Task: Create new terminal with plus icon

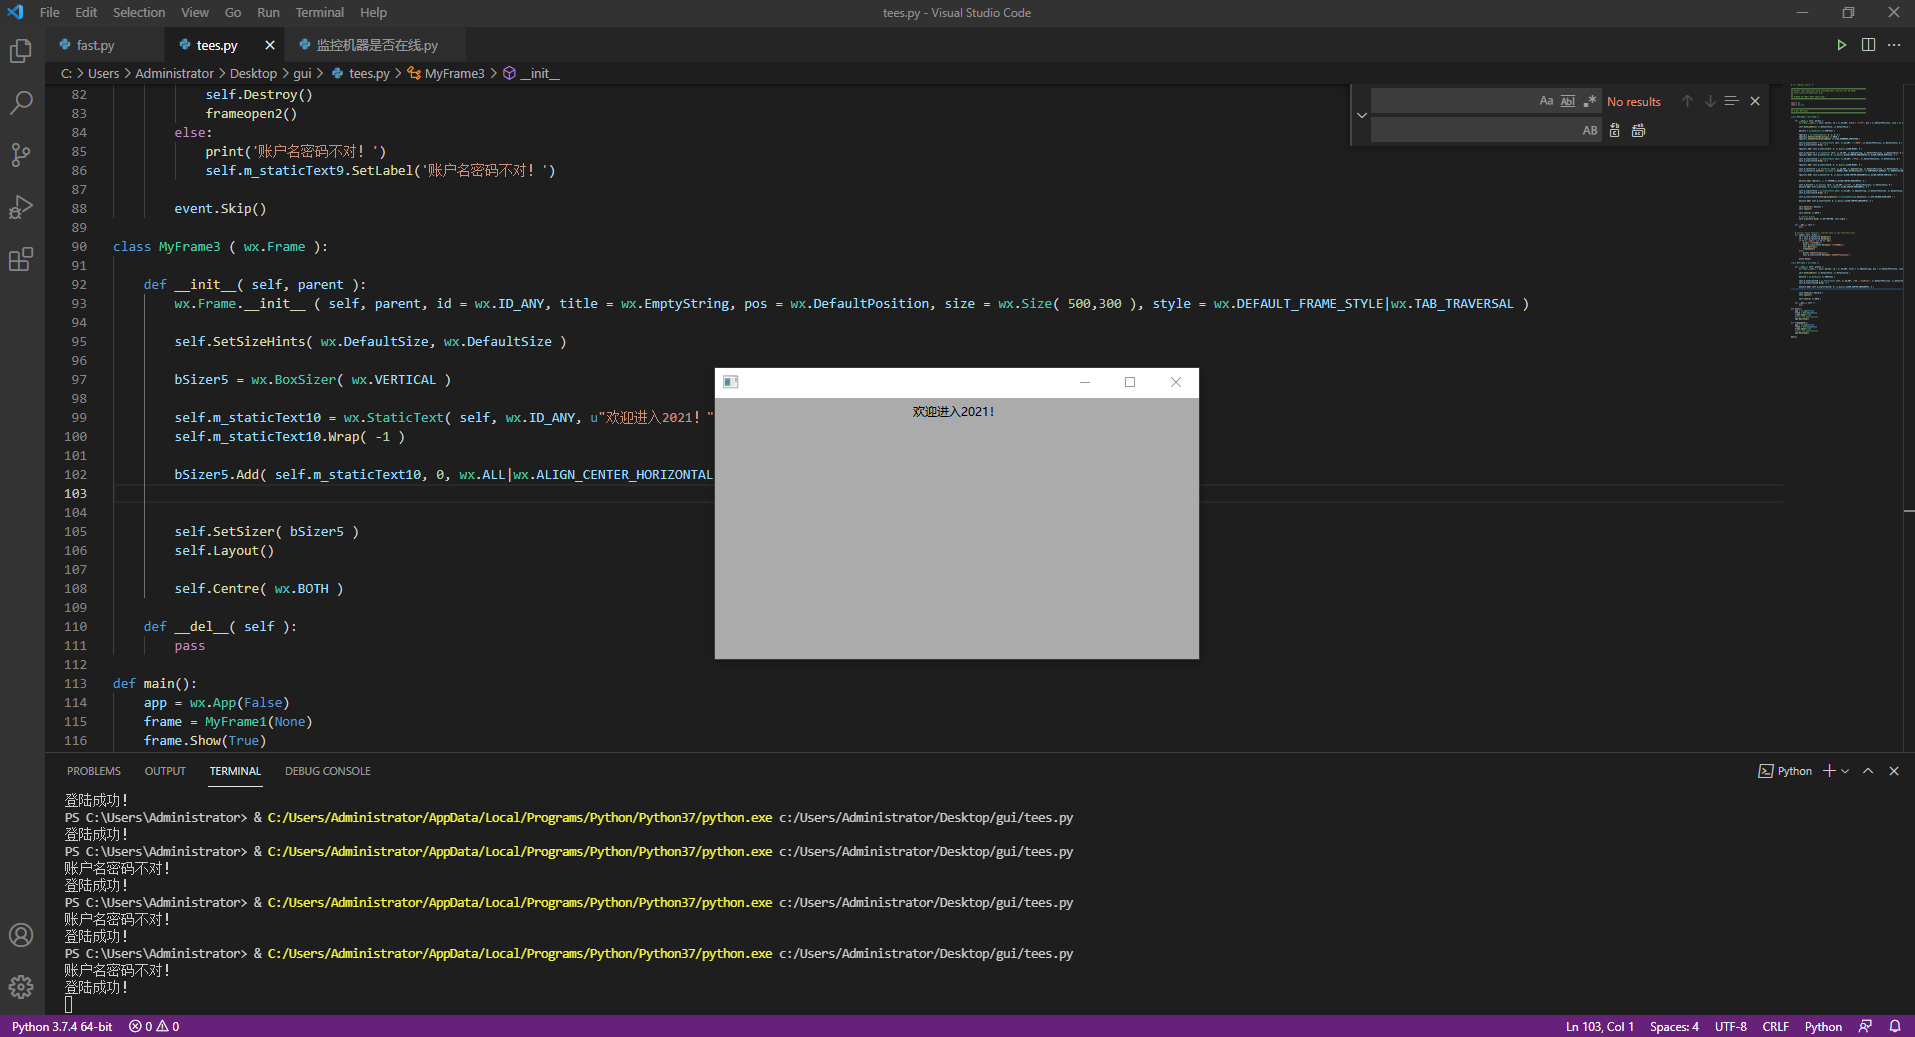Action: coord(1829,771)
